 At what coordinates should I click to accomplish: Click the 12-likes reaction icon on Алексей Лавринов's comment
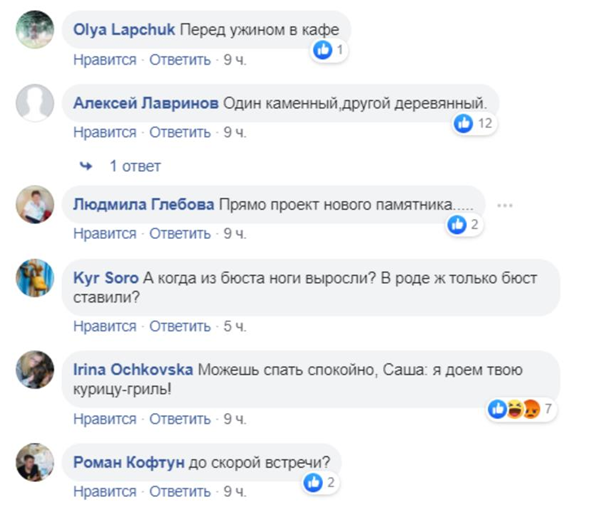[x=463, y=122]
